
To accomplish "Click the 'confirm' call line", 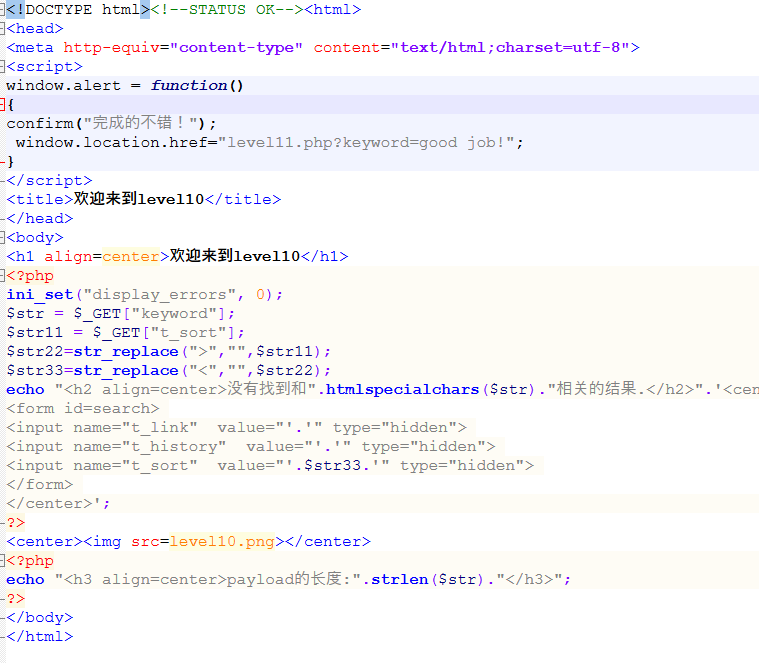I will point(111,123).
